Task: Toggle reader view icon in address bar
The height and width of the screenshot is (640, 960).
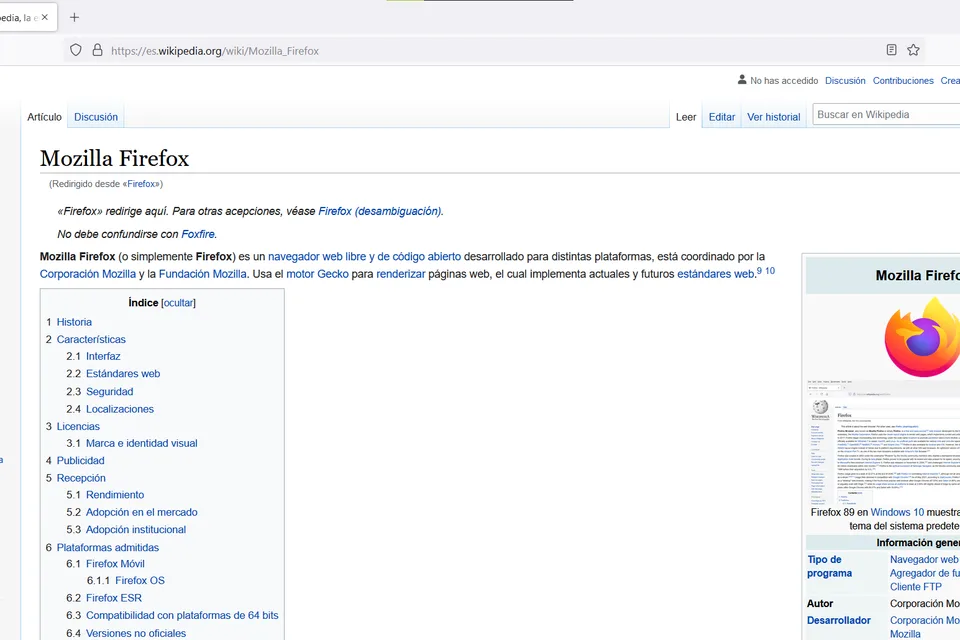Action: 891,50
